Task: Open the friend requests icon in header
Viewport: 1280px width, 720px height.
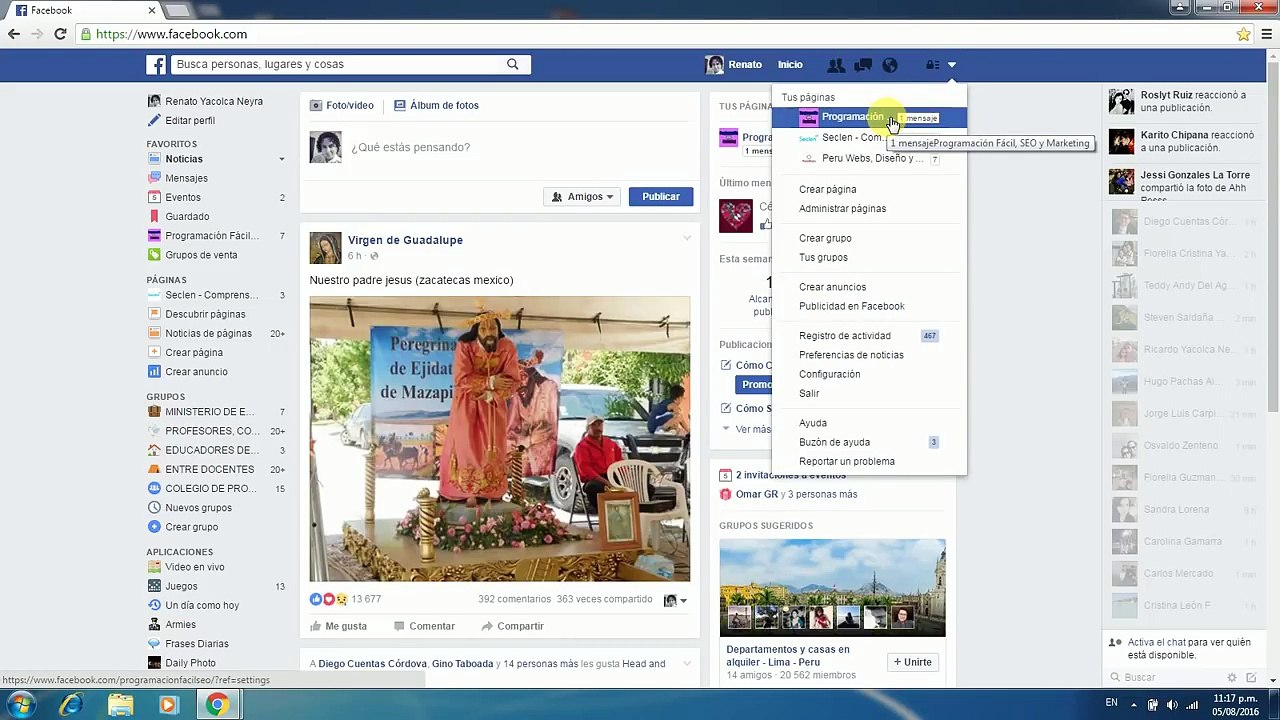Action: 836,65
